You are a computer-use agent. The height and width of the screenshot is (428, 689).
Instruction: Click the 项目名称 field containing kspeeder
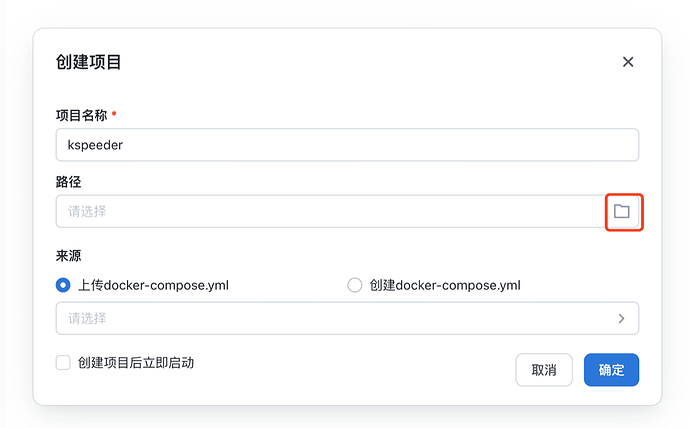pos(347,145)
